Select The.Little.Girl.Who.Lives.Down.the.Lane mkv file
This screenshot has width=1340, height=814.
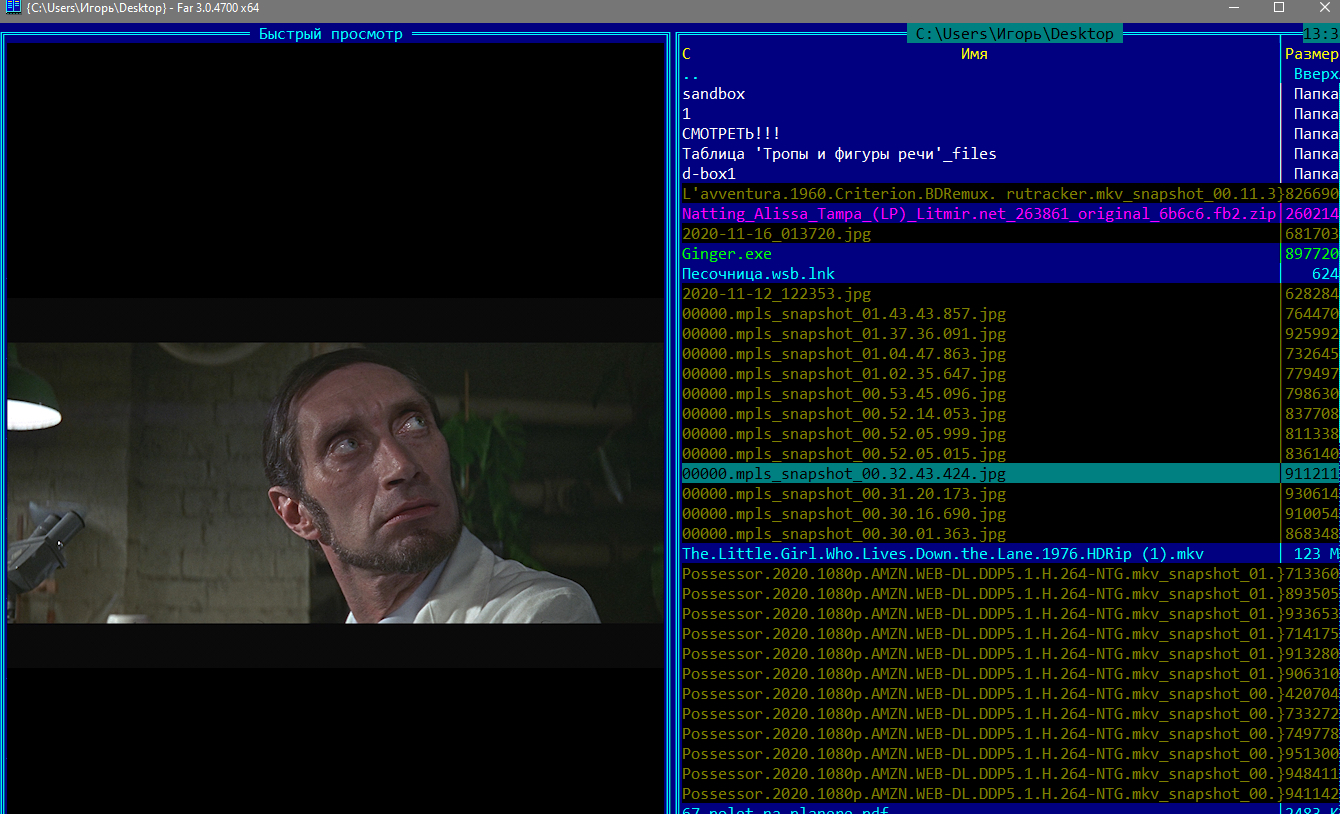(942, 554)
